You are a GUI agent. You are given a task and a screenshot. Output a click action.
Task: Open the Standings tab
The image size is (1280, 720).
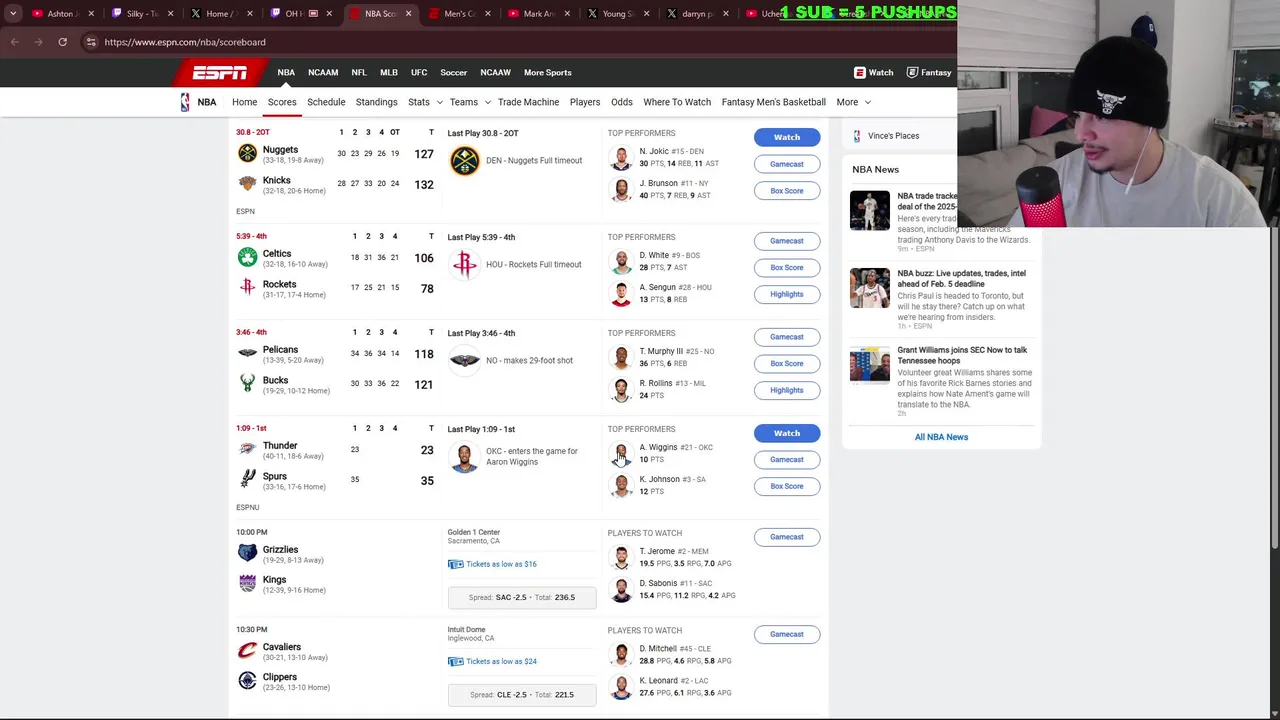[376, 102]
